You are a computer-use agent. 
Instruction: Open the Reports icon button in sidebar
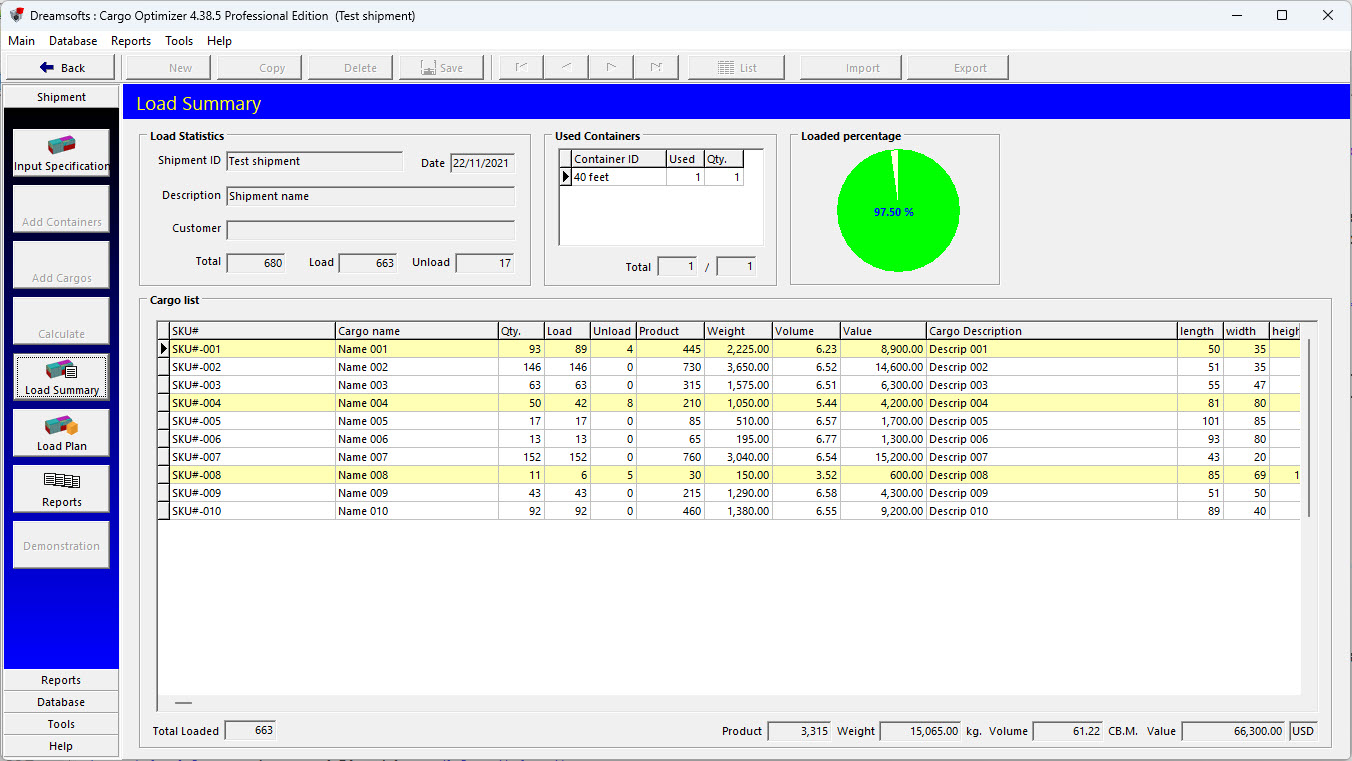[61, 489]
